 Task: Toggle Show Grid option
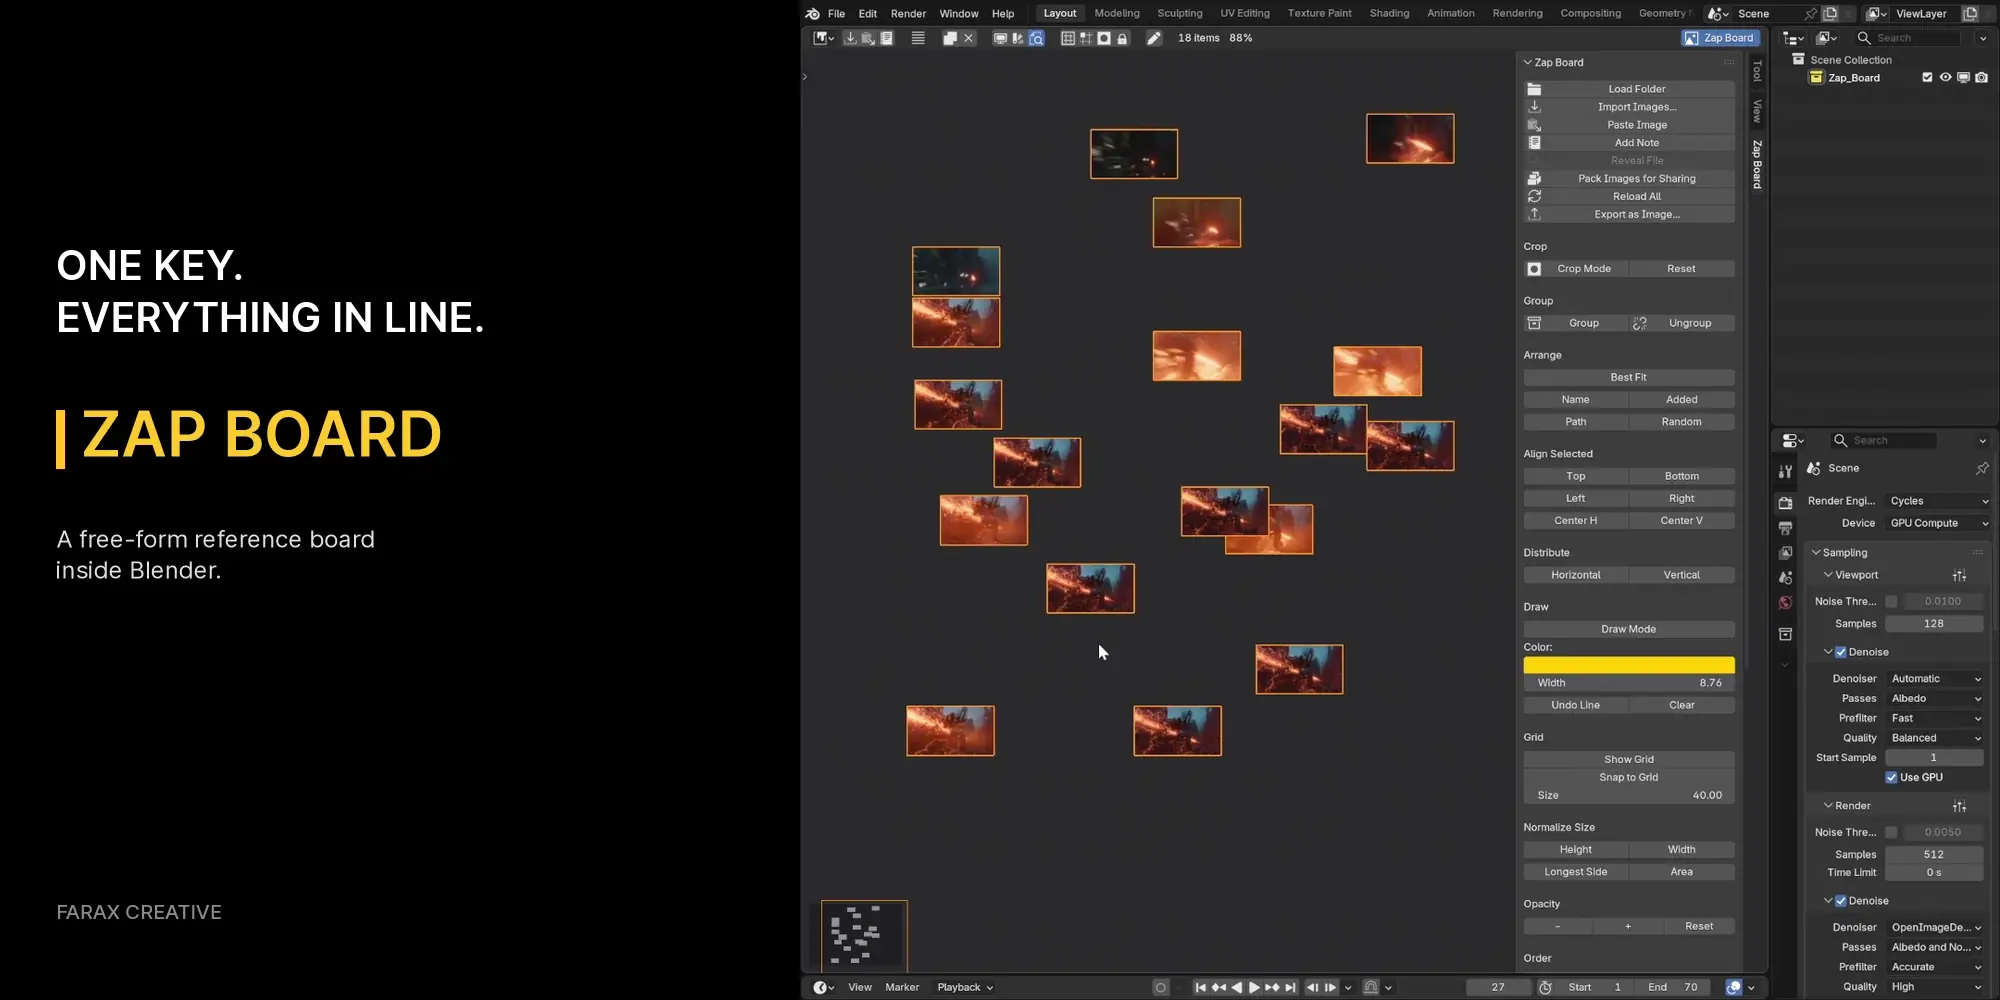(1629, 760)
